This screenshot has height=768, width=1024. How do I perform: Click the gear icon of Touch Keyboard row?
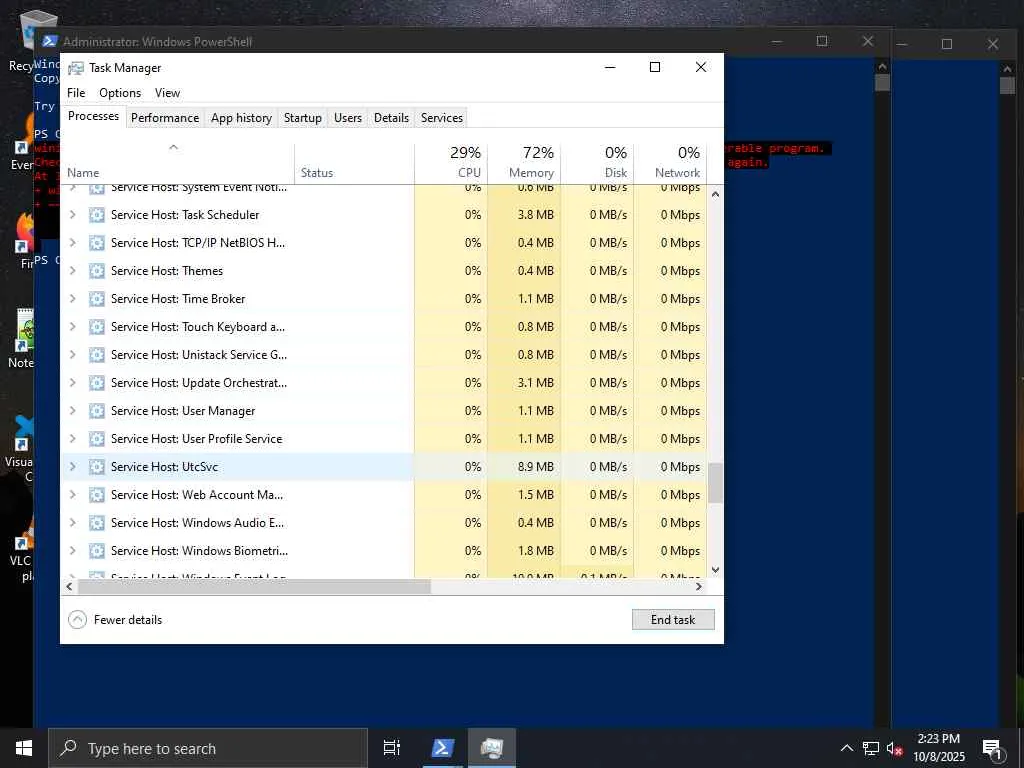97,327
